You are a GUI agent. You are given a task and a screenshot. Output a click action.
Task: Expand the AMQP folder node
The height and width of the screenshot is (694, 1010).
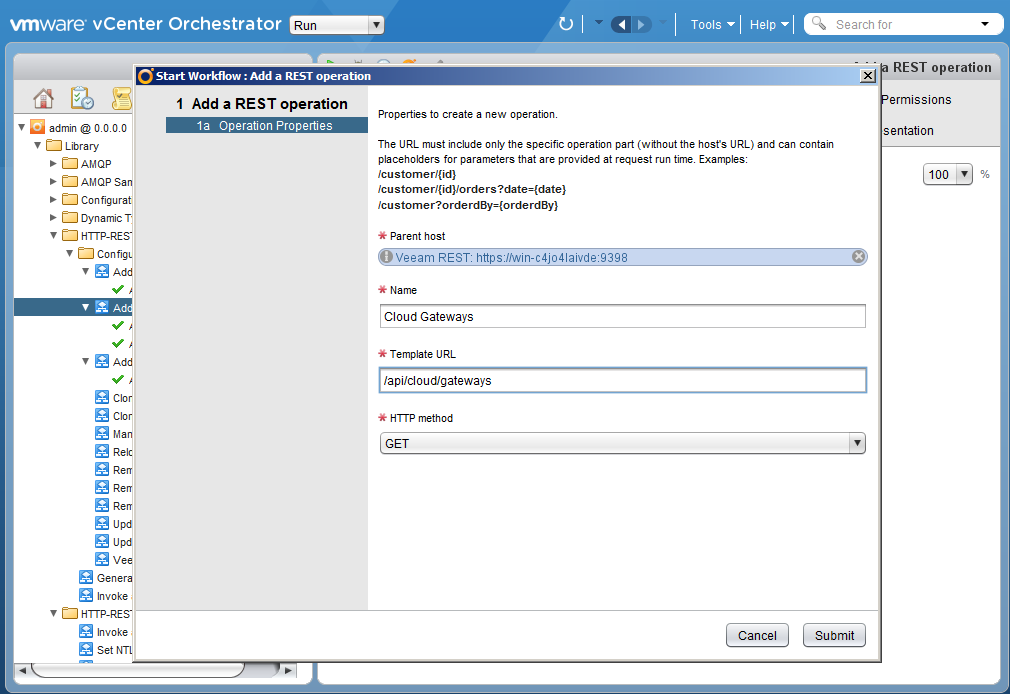53,164
